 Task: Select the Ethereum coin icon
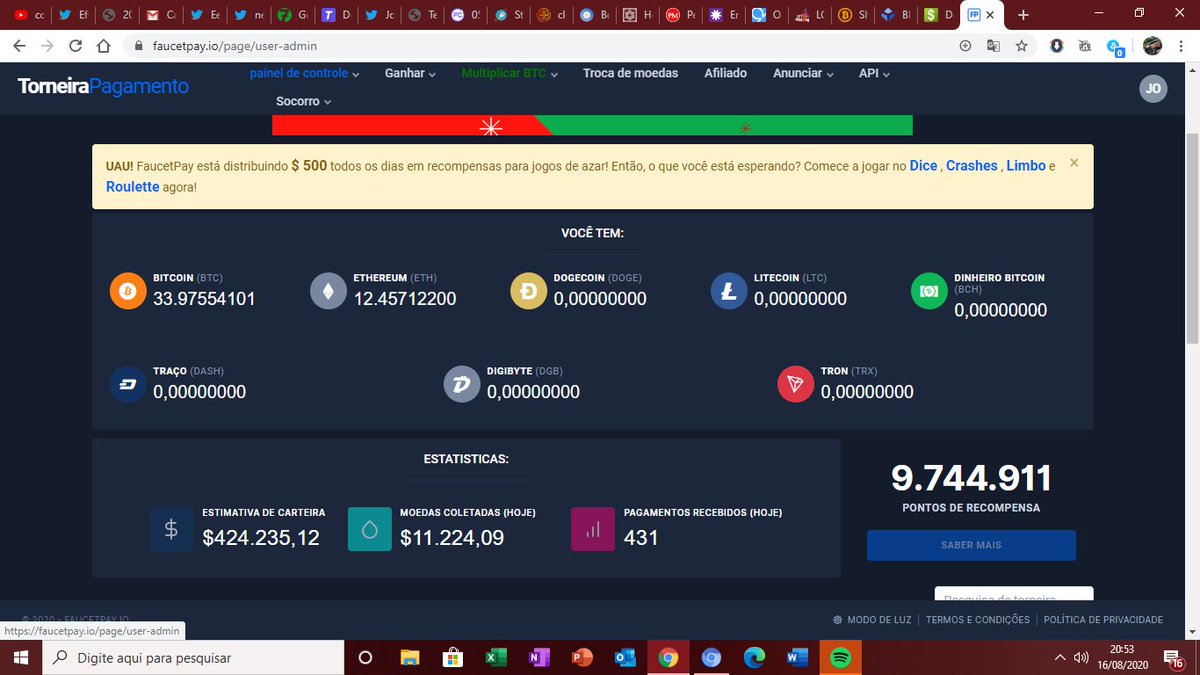point(328,291)
